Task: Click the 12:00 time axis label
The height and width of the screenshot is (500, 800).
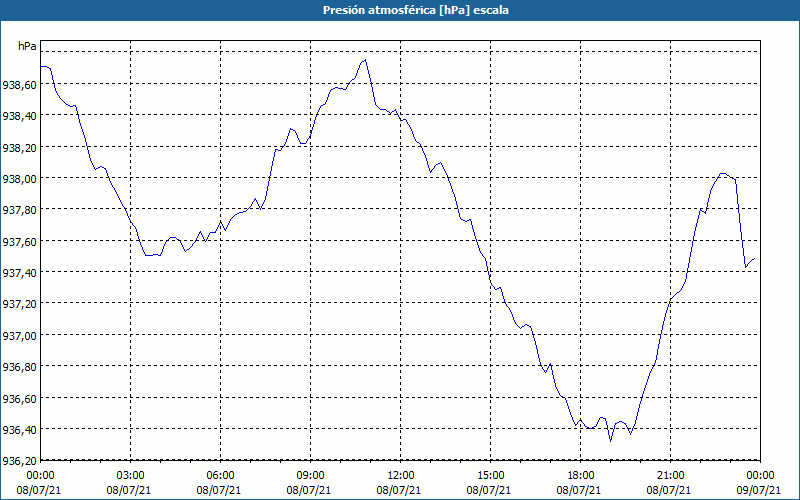Action: (400, 476)
